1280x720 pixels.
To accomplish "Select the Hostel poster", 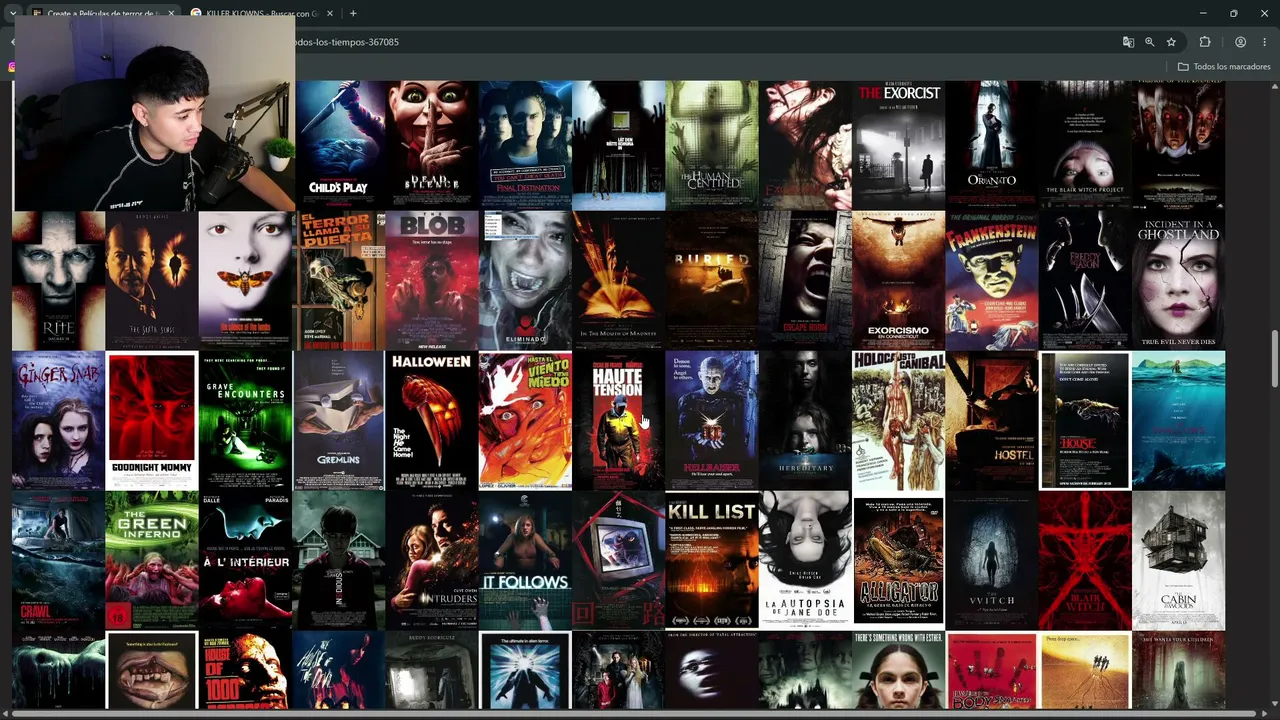I will coord(992,421).
